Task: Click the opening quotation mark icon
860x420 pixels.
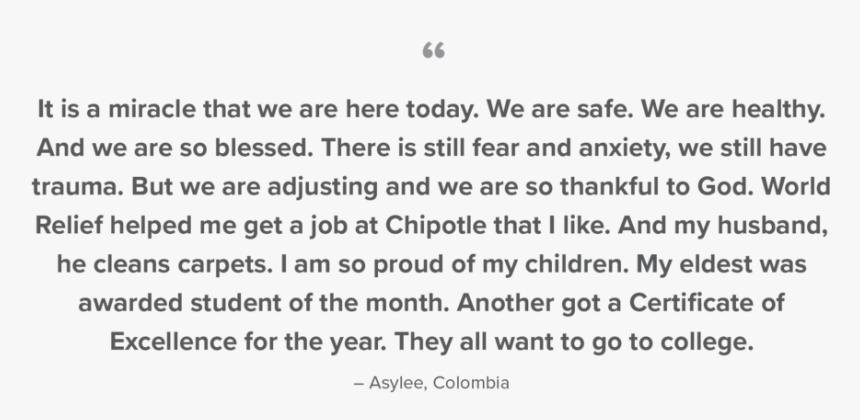Action: tap(433, 50)
